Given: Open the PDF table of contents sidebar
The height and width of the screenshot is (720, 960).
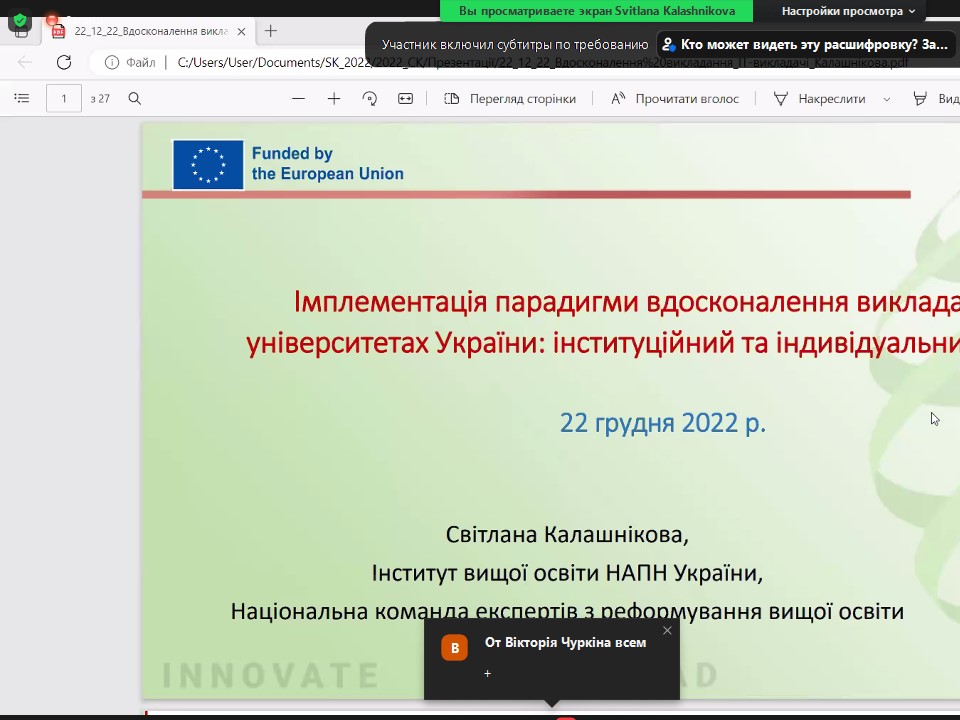Looking at the screenshot, I should pyautogui.click(x=22, y=99).
